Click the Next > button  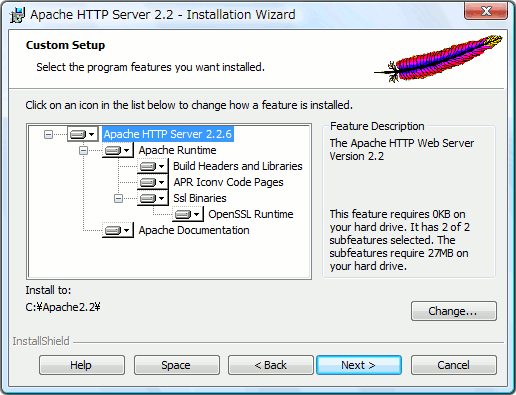pos(359,365)
